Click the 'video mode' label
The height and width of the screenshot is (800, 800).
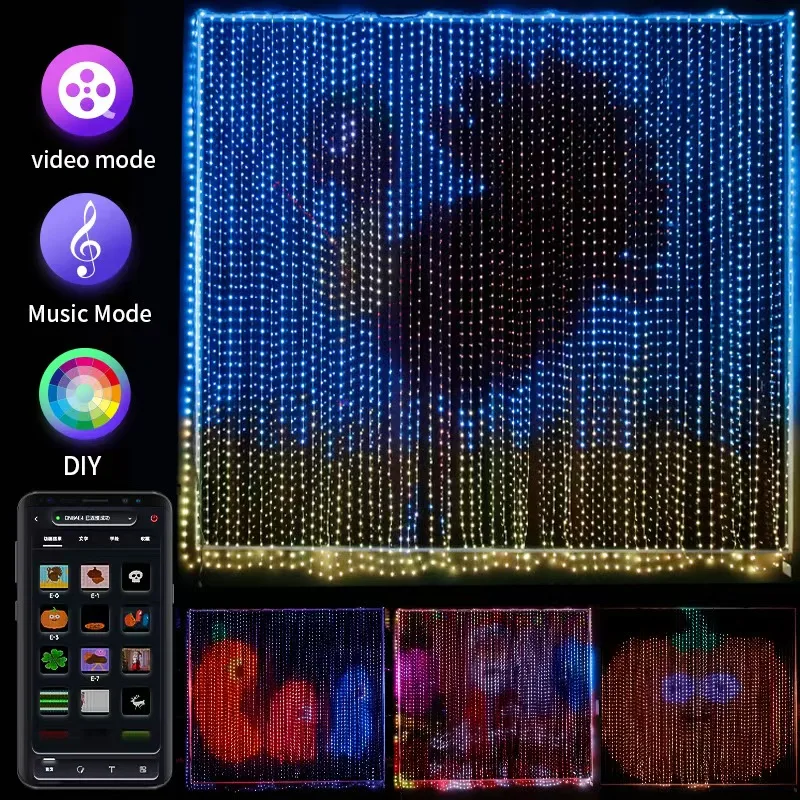click(x=93, y=160)
